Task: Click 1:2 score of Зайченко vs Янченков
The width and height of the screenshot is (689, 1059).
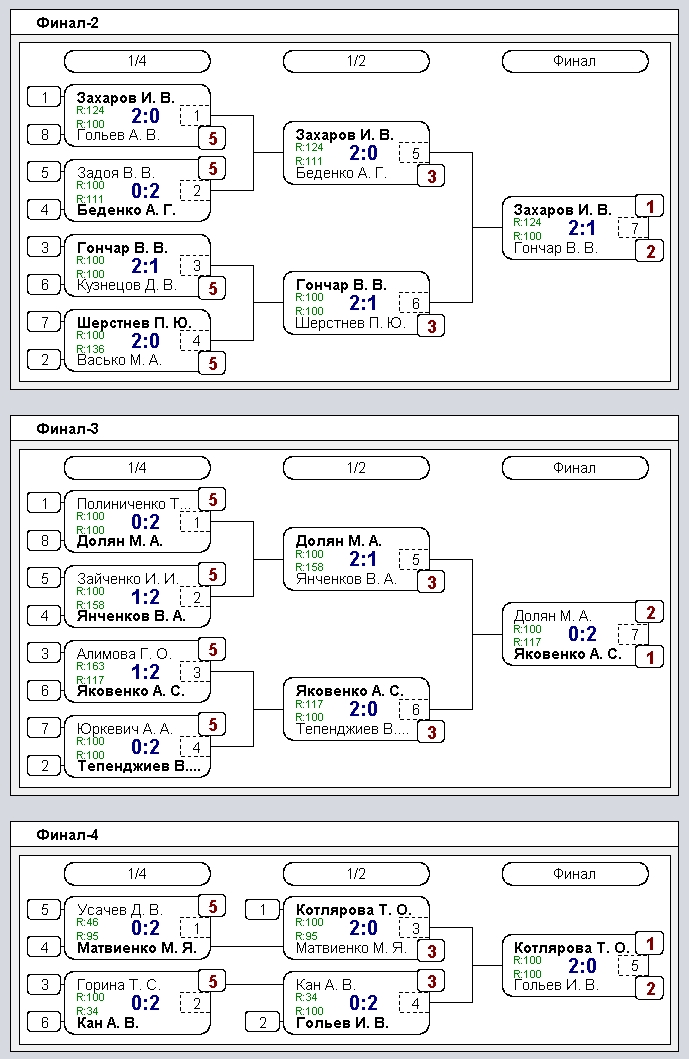Action: click(x=145, y=597)
